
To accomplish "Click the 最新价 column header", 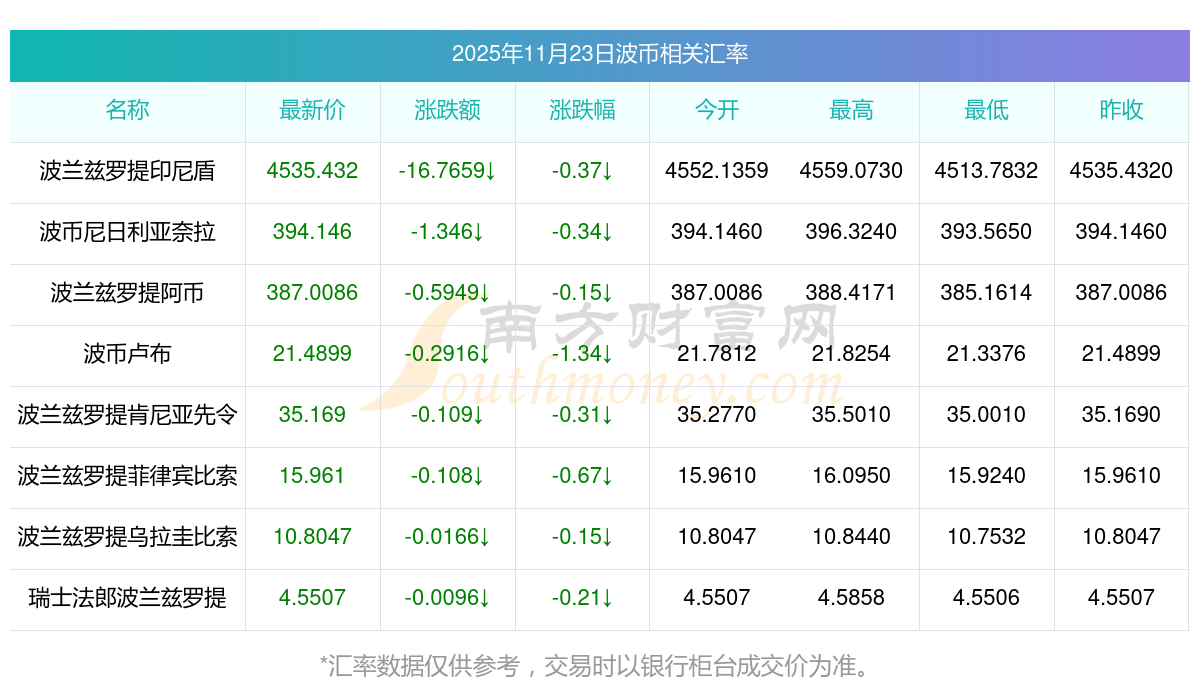I will click(312, 111).
